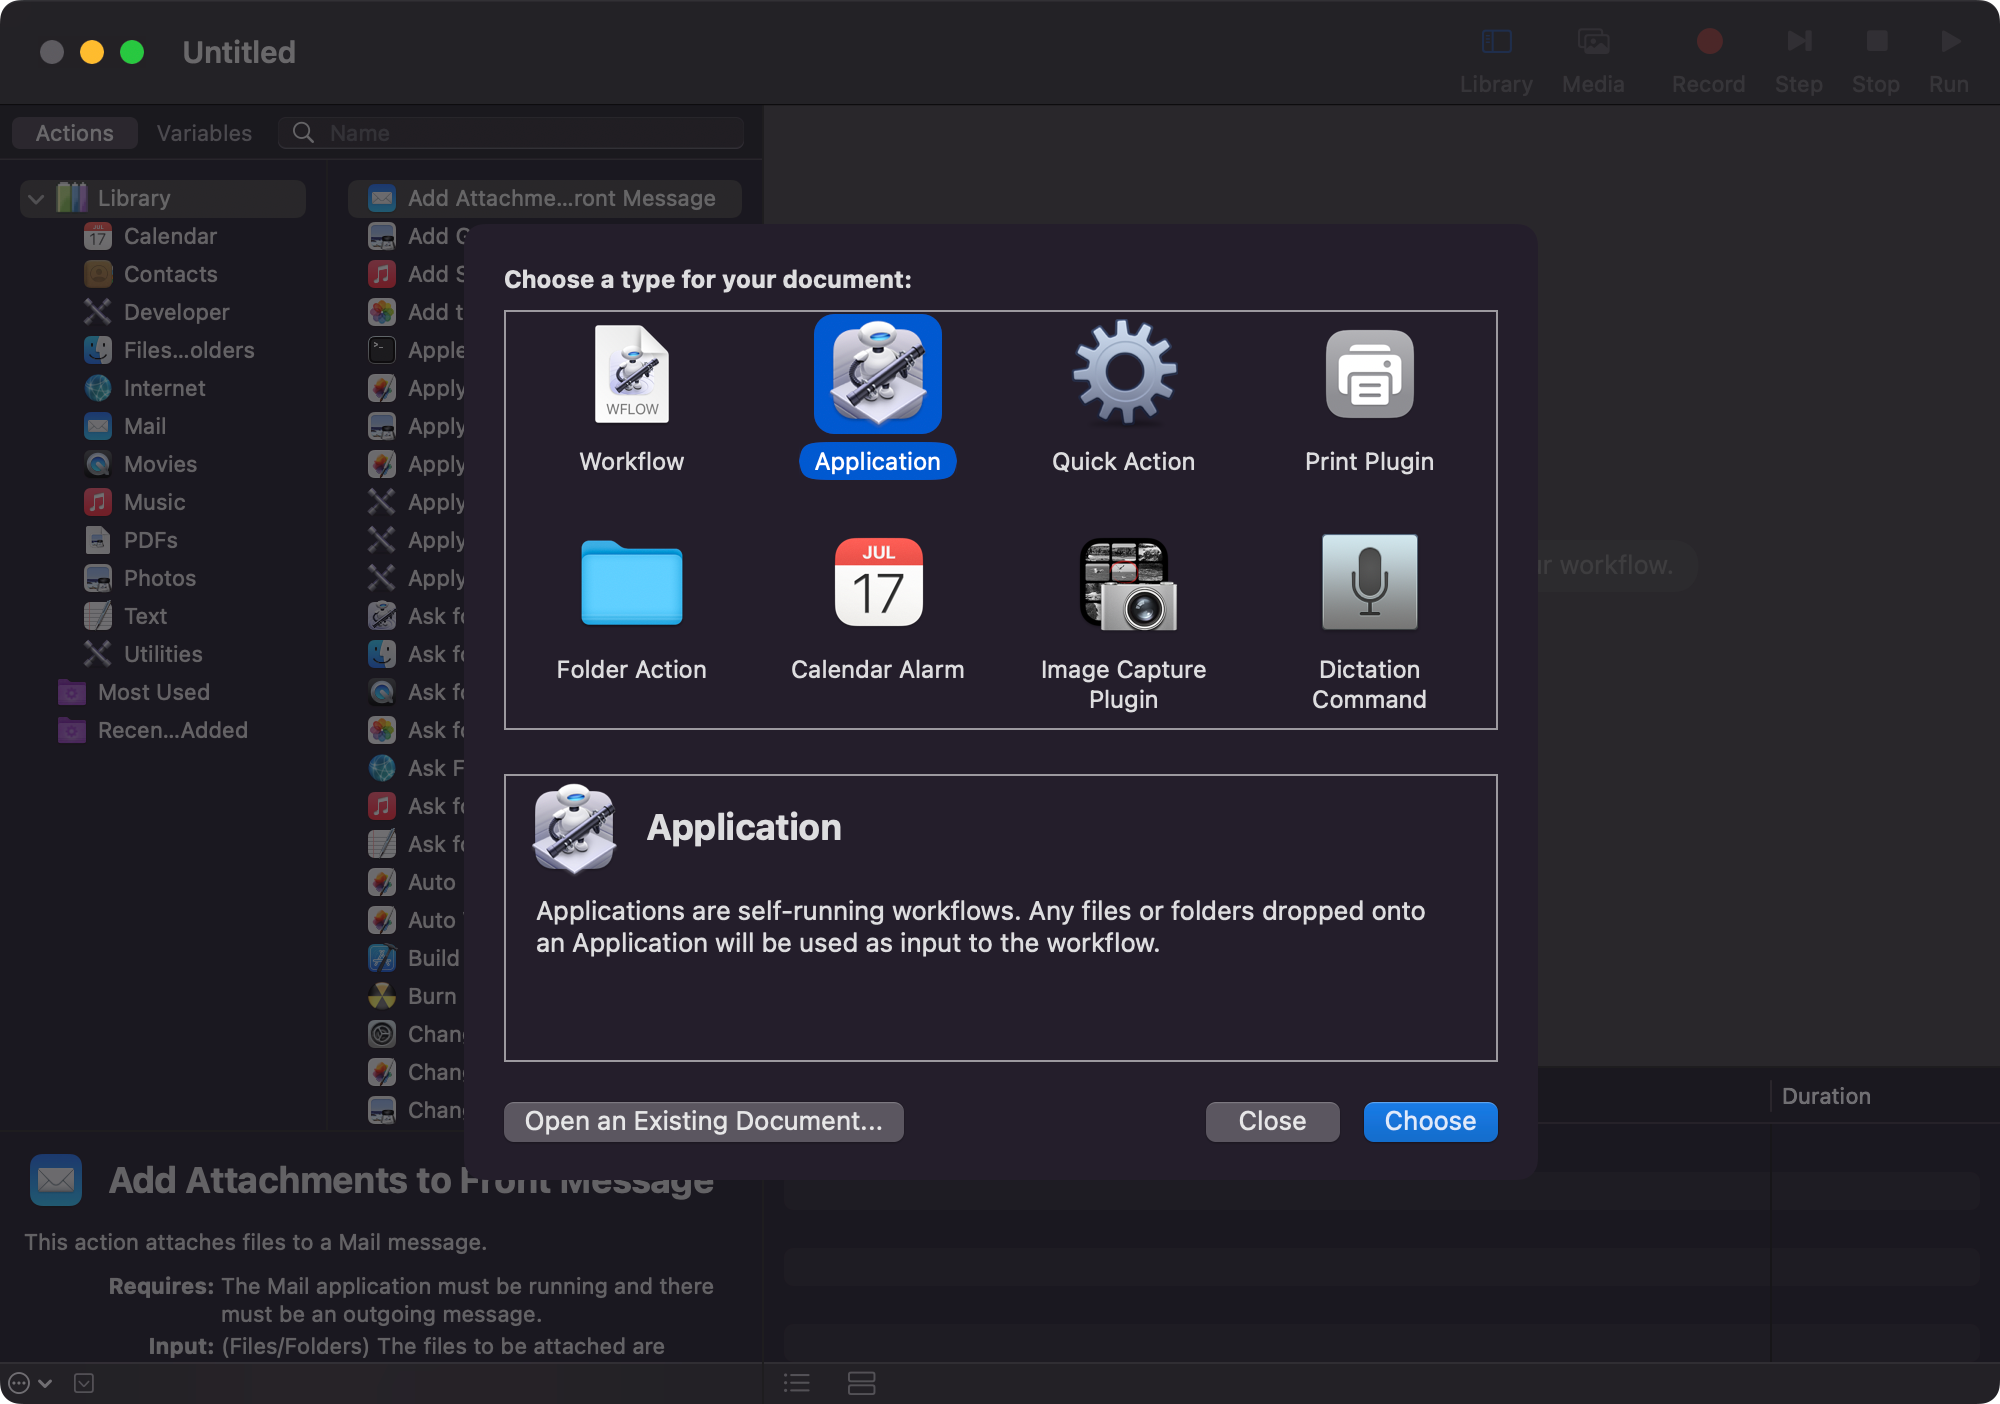
Task: Select the Print Plugin printer icon
Action: click(x=1369, y=375)
